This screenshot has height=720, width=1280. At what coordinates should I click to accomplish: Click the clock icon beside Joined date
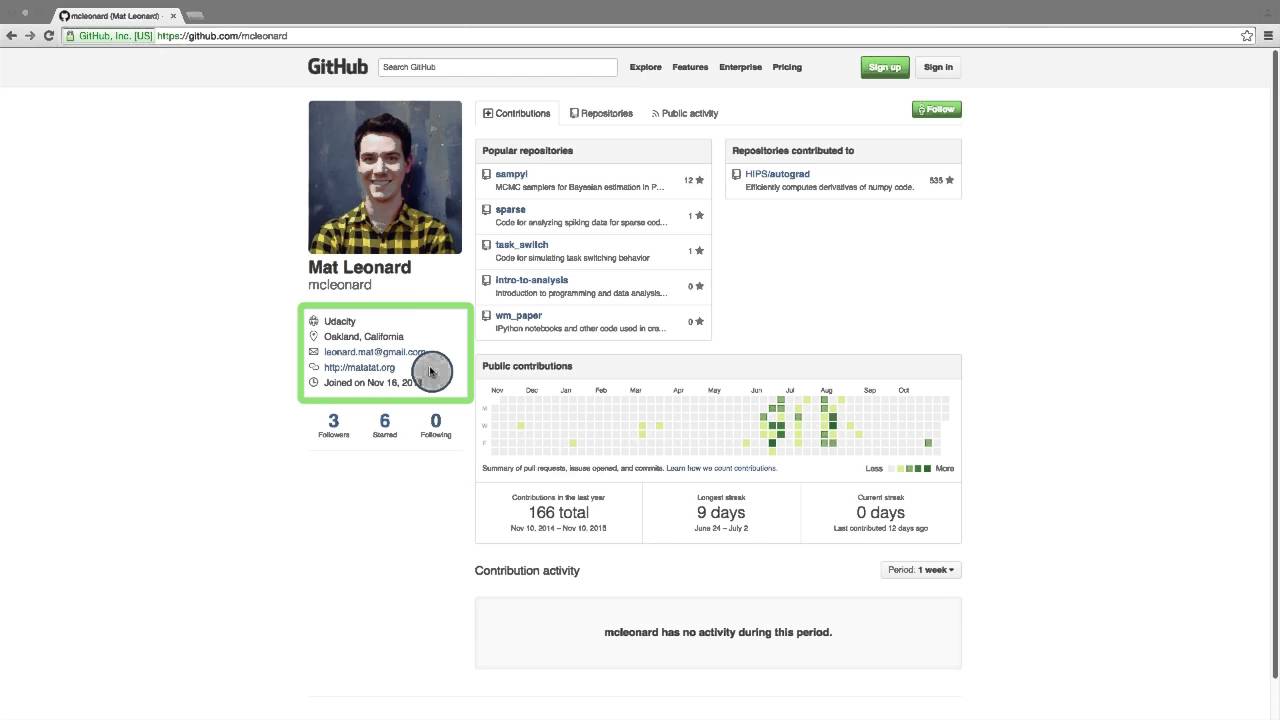[x=314, y=382]
